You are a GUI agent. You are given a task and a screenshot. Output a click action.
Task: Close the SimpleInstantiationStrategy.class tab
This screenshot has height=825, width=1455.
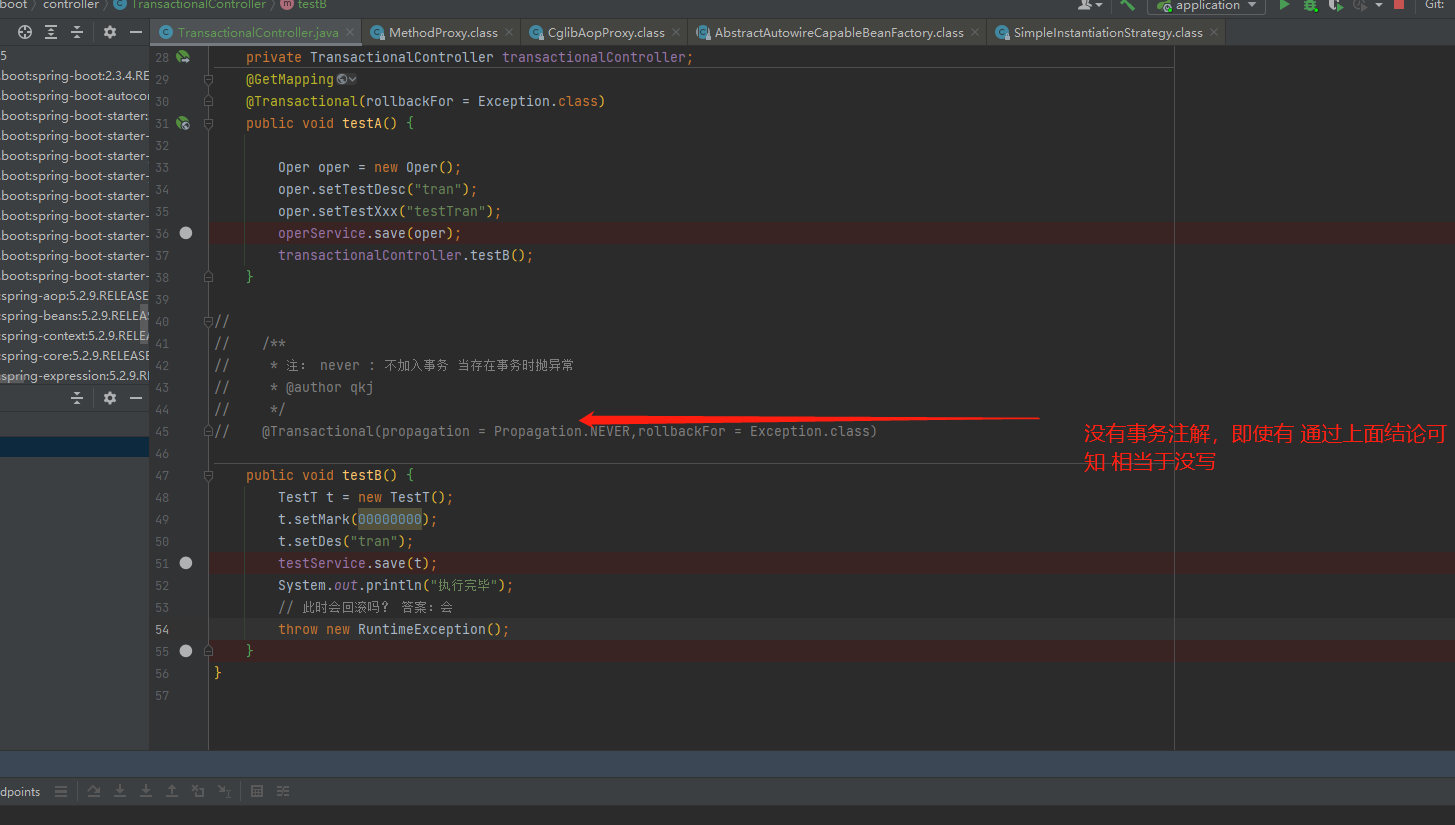tap(1214, 33)
